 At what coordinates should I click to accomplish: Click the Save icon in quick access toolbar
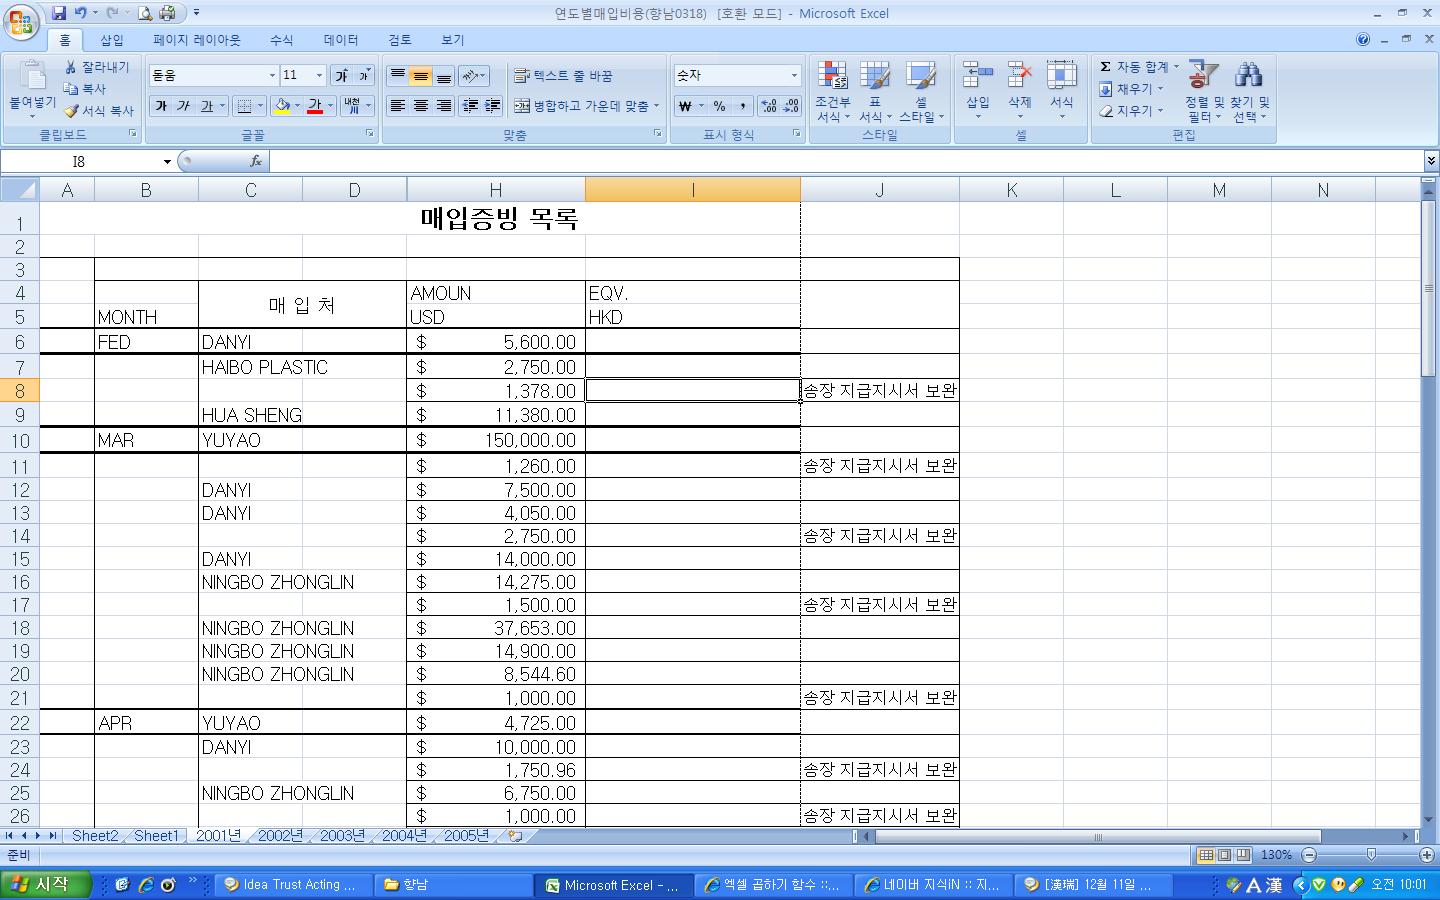59,13
